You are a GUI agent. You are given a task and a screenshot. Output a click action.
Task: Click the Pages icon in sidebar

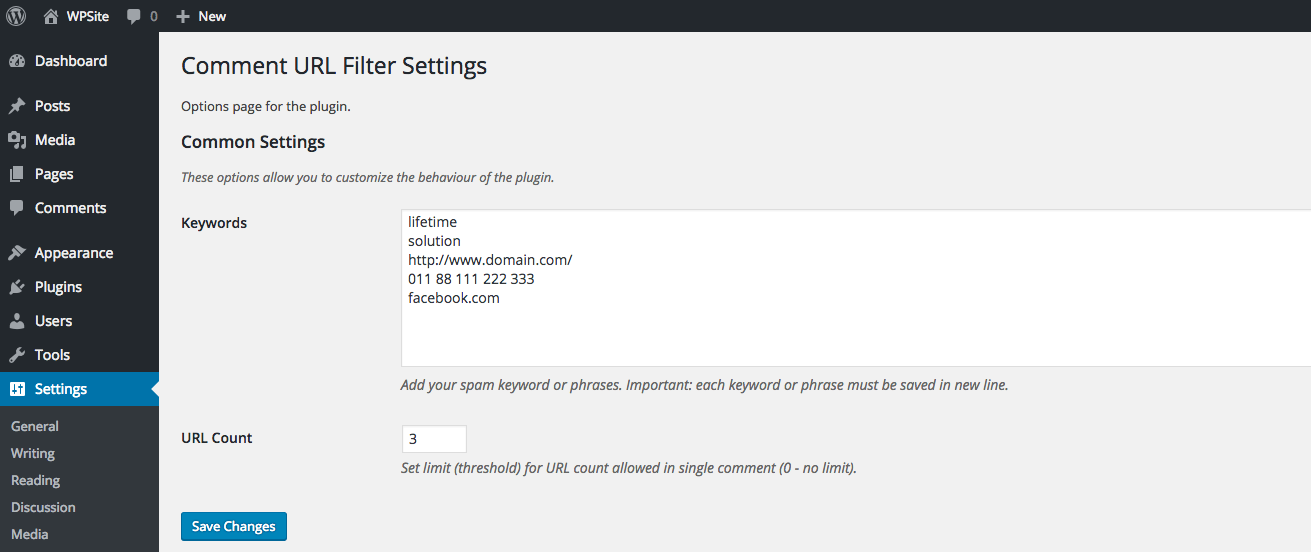16,174
